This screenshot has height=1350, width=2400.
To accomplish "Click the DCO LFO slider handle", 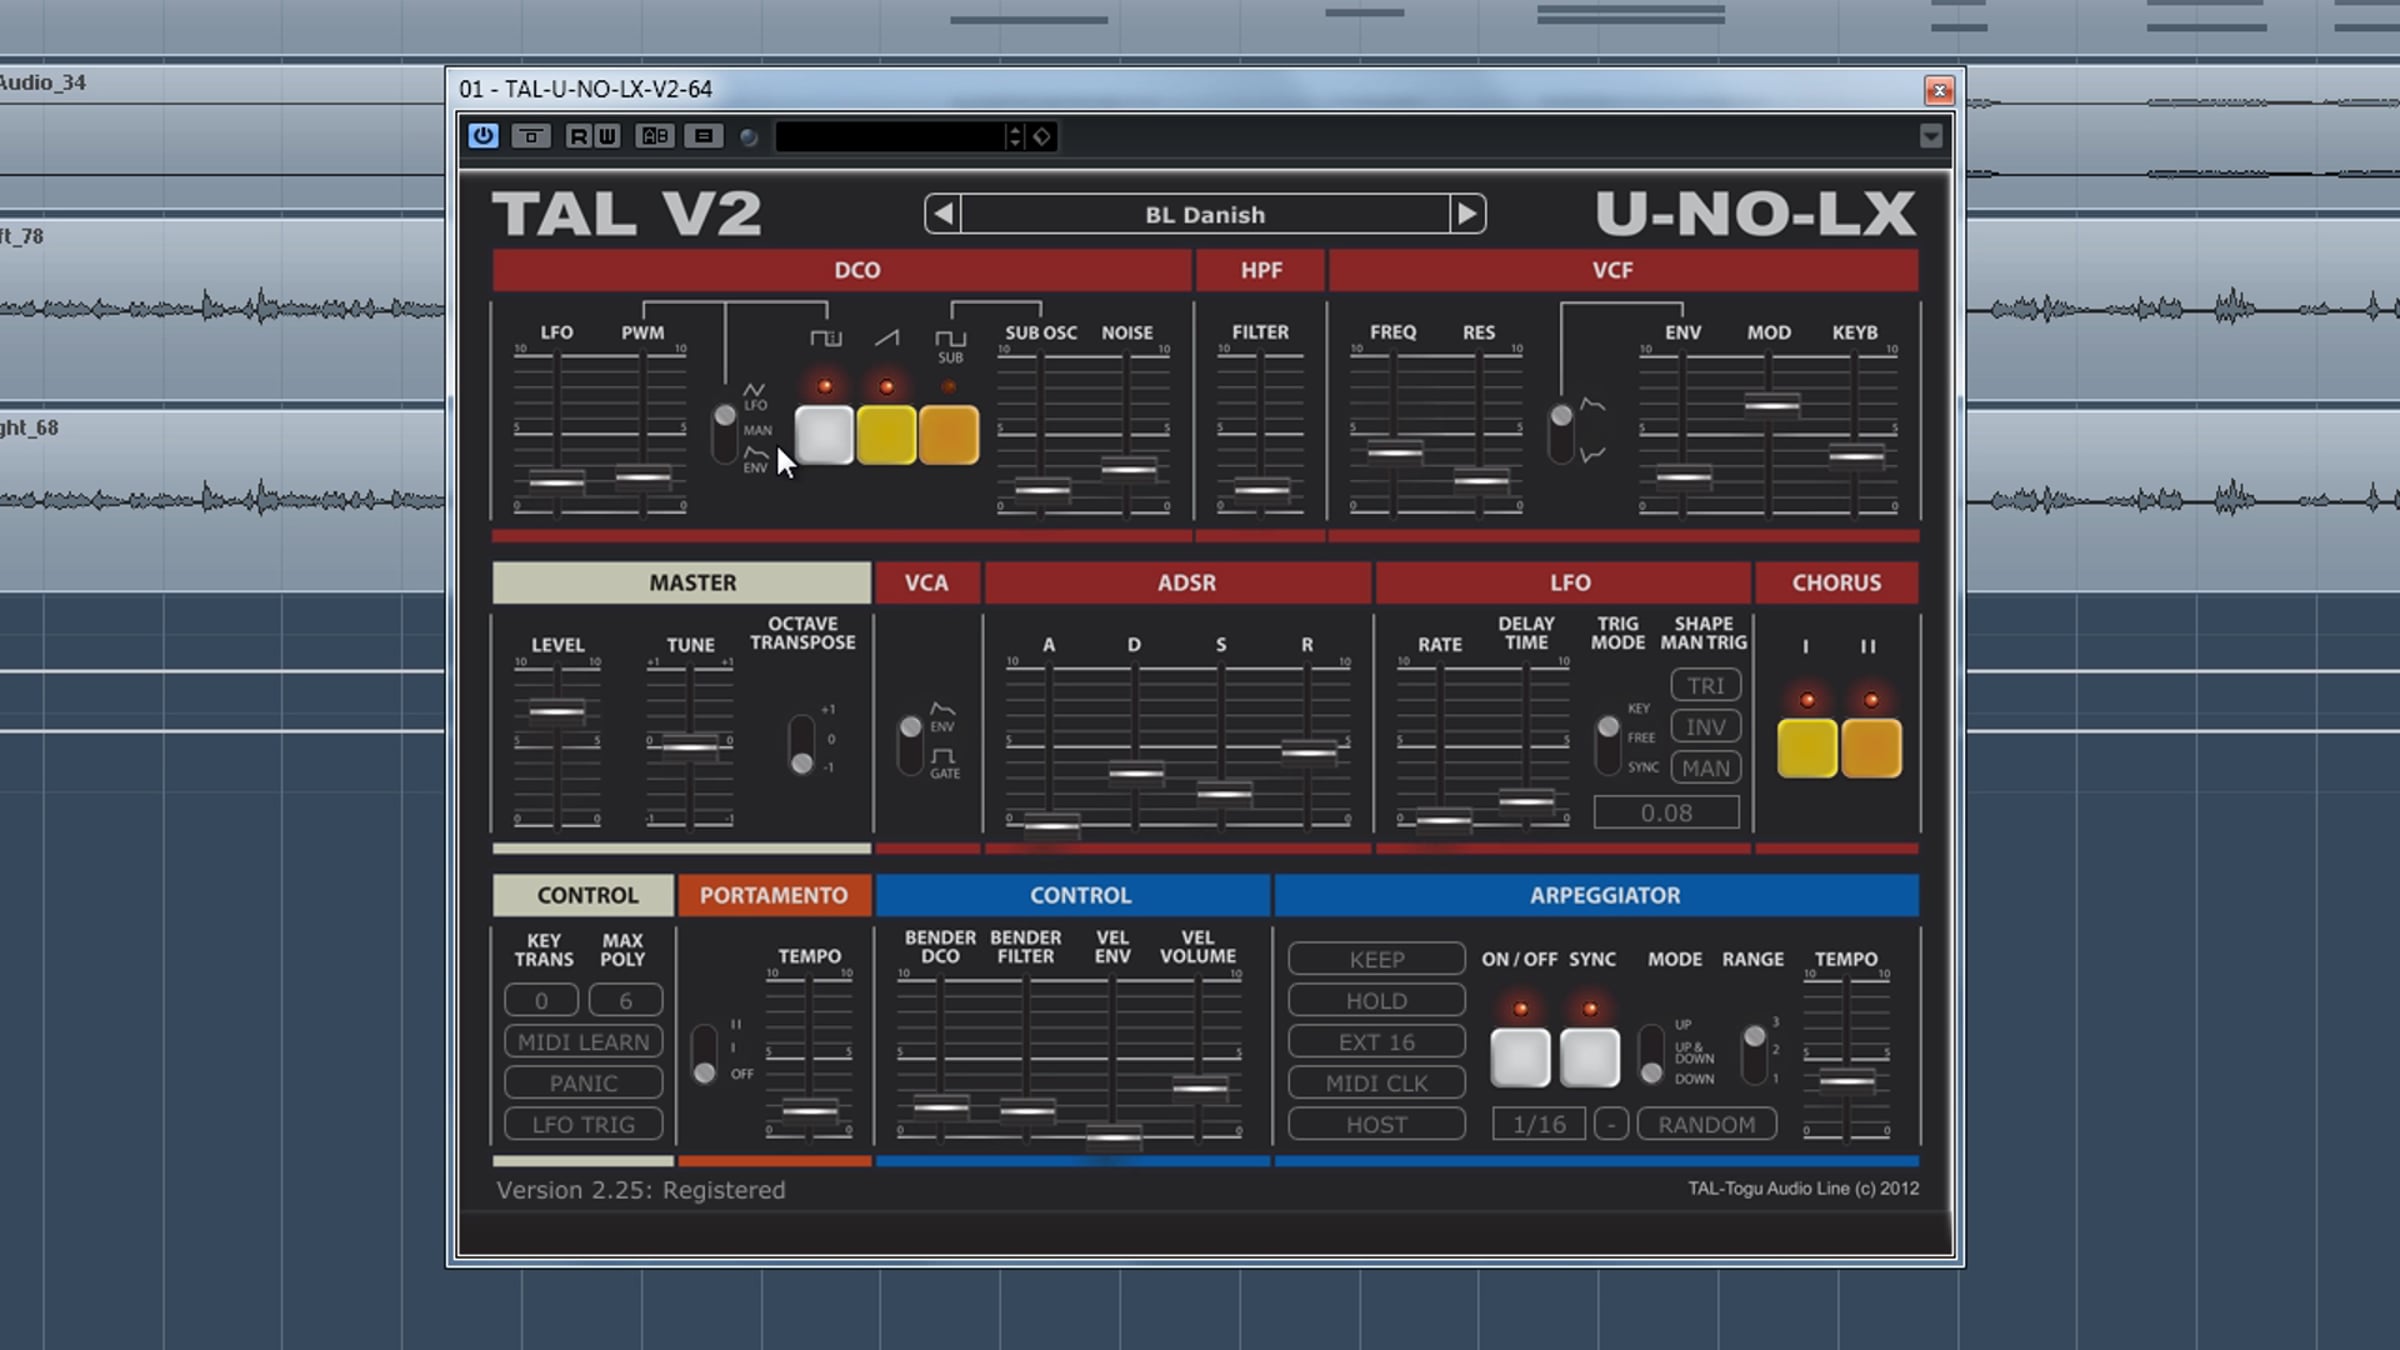I will [x=557, y=482].
